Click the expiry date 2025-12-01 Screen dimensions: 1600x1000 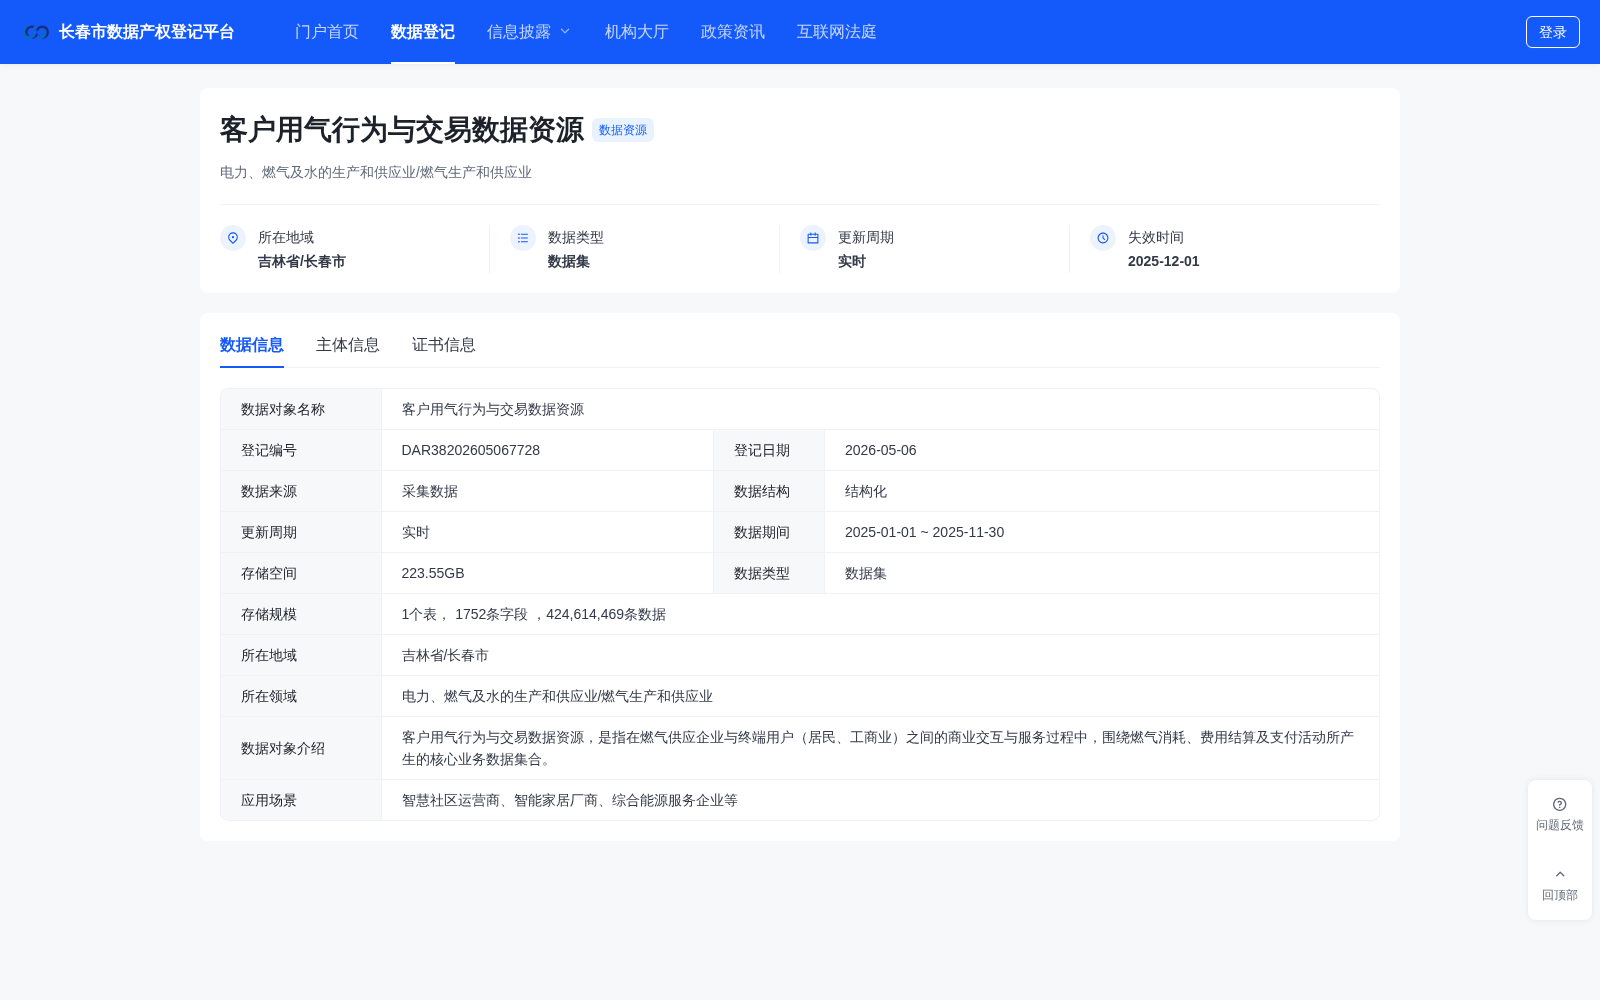click(x=1164, y=261)
